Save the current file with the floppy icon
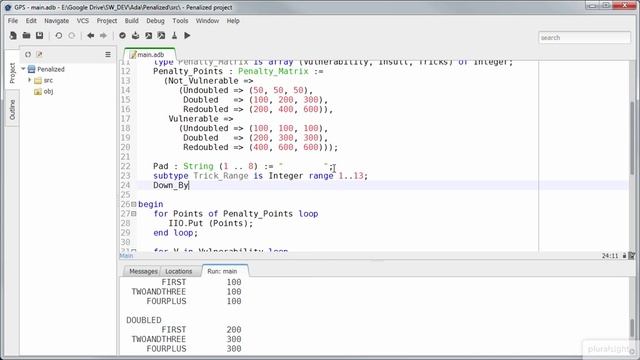This screenshot has width=640, height=360. pyautogui.click(x=39, y=36)
